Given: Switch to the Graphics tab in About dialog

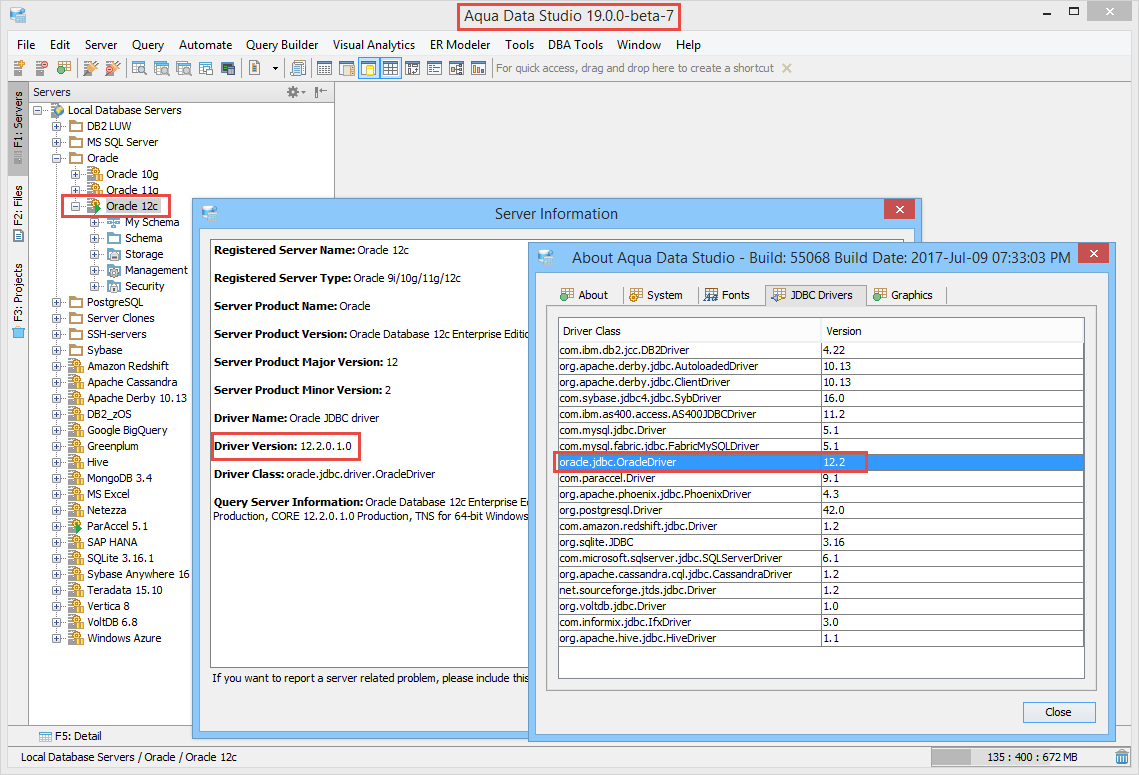Looking at the screenshot, I should [x=903, y=295].
